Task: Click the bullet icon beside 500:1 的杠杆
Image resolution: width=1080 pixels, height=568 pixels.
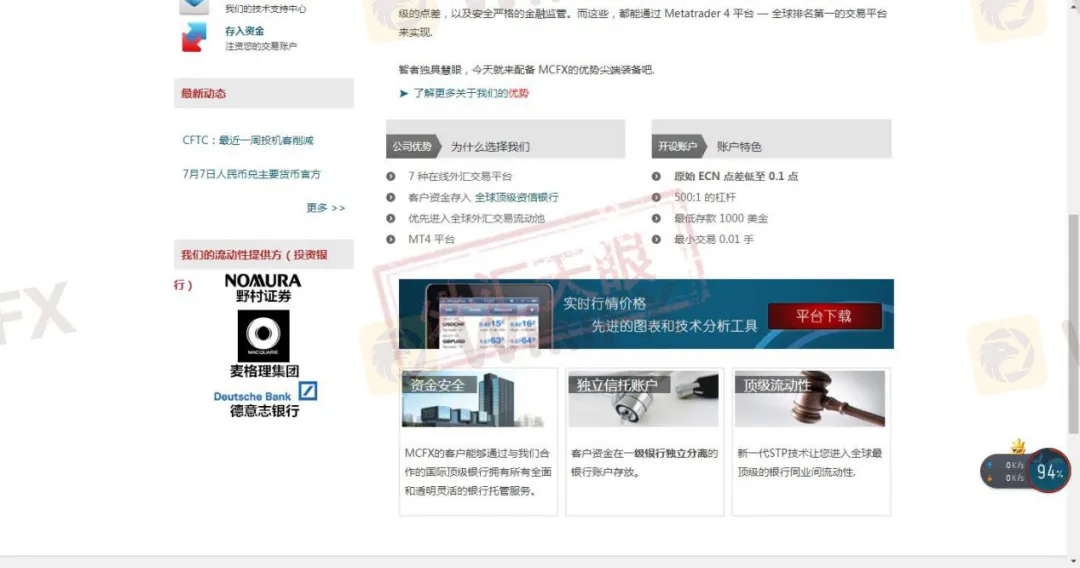Action: click(x=656, y=198)
